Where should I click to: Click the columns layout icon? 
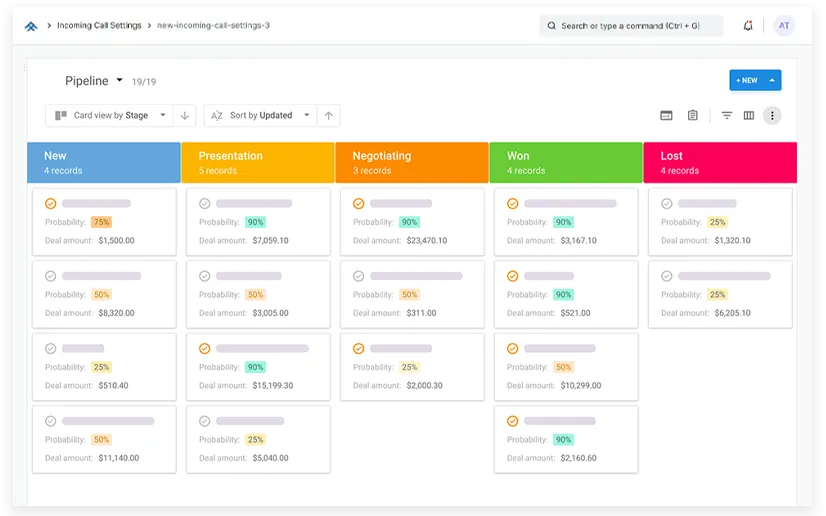click(749, 116)
